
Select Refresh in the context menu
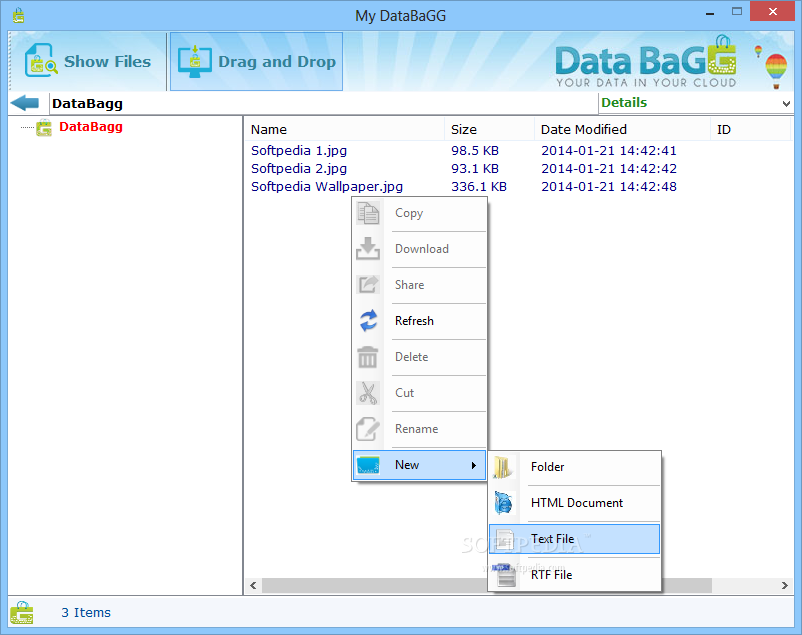[x=419, y=321]
